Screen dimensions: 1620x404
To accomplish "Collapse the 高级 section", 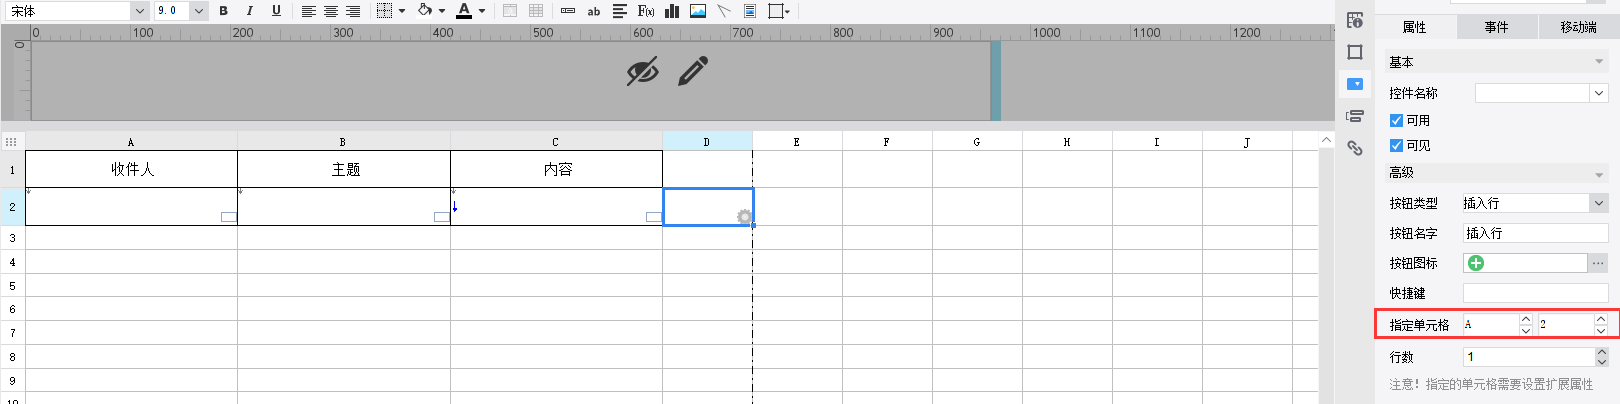I will coord(1599,173).
